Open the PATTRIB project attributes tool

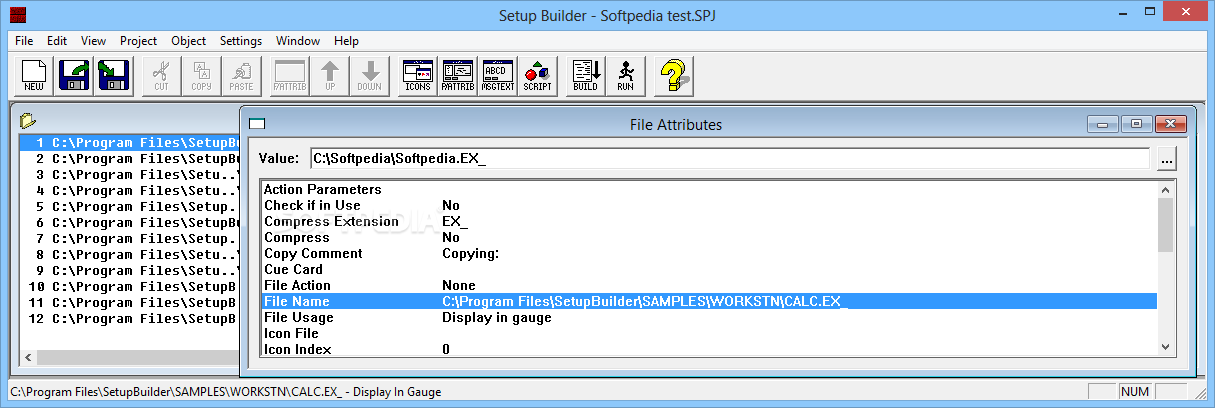(457, 76)
